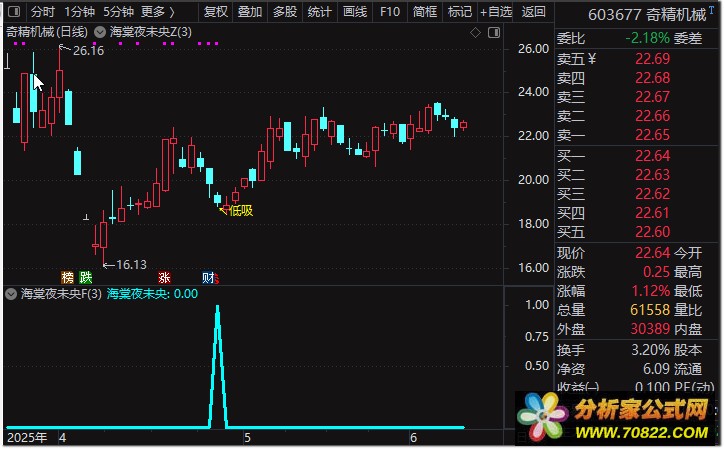
Task: Click the 标记 mark button
Action: (459, 12)
